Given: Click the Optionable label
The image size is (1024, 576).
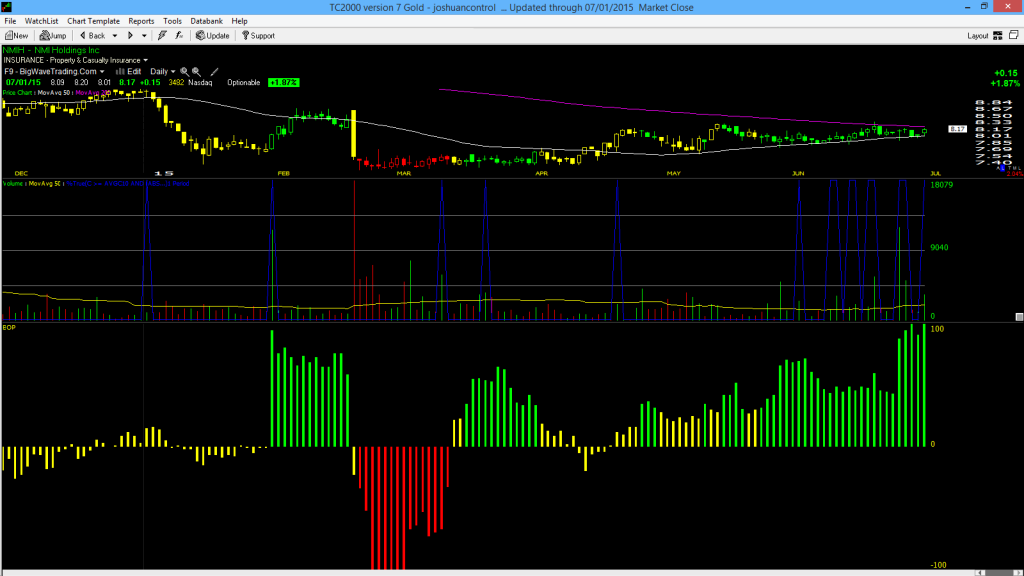Looking at the screenshot, I should click(x=244, y=82).
